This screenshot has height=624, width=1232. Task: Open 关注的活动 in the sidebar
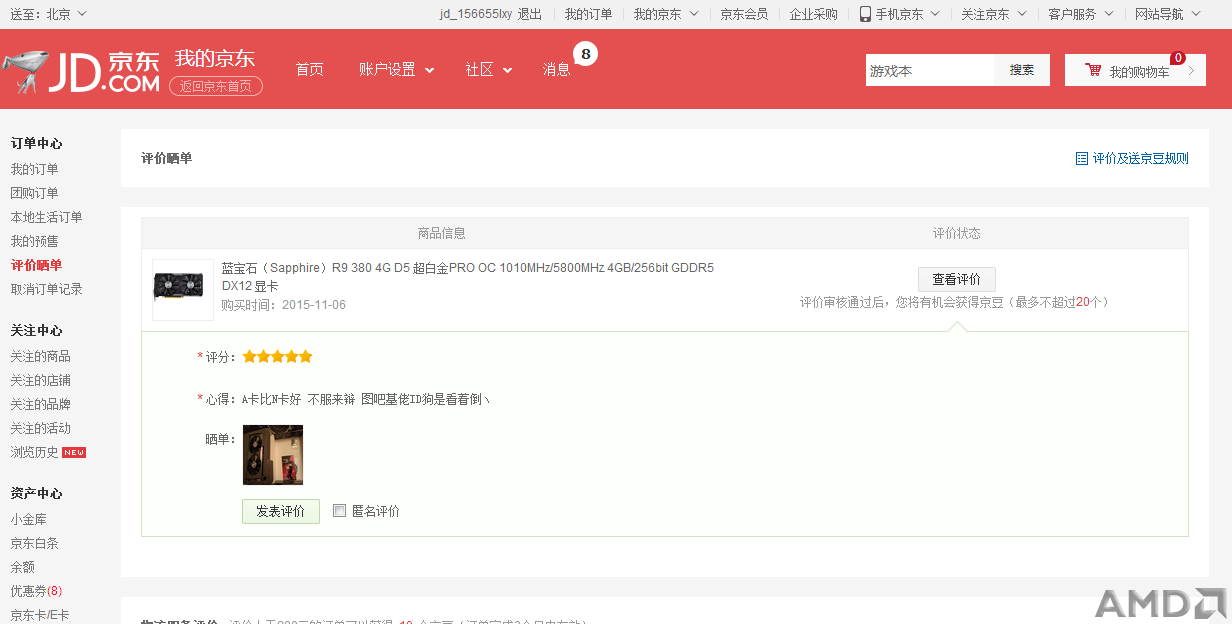tap(41, 428)
